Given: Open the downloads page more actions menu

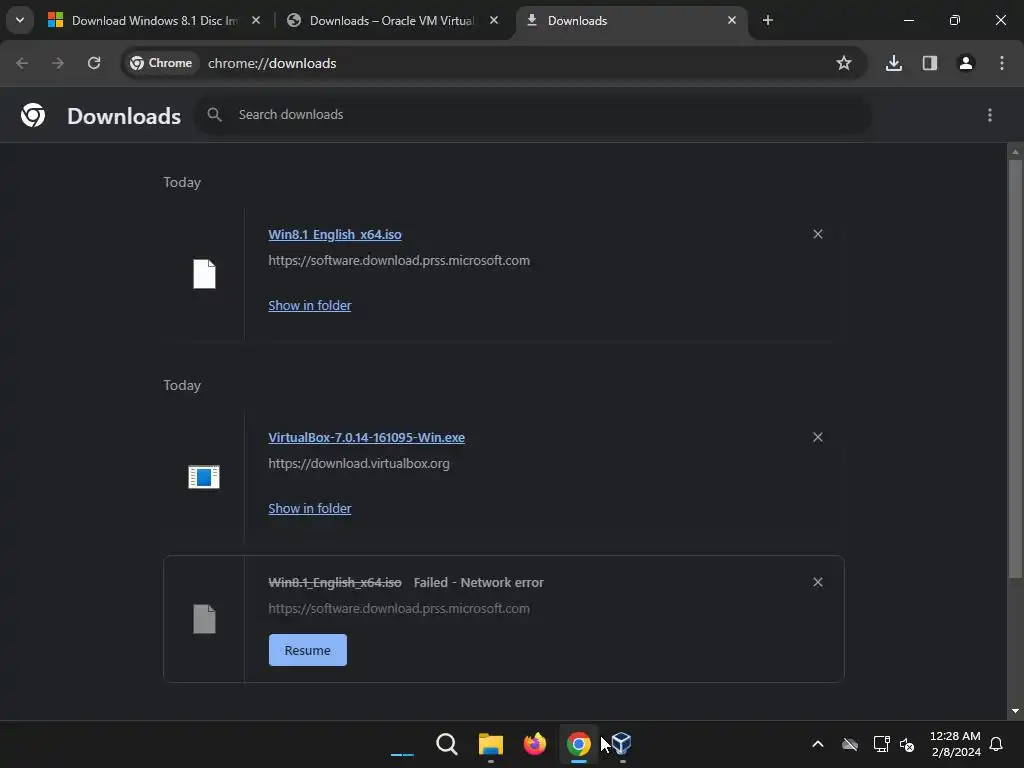Looking at the screenshot, I should [x=990, y=115].
